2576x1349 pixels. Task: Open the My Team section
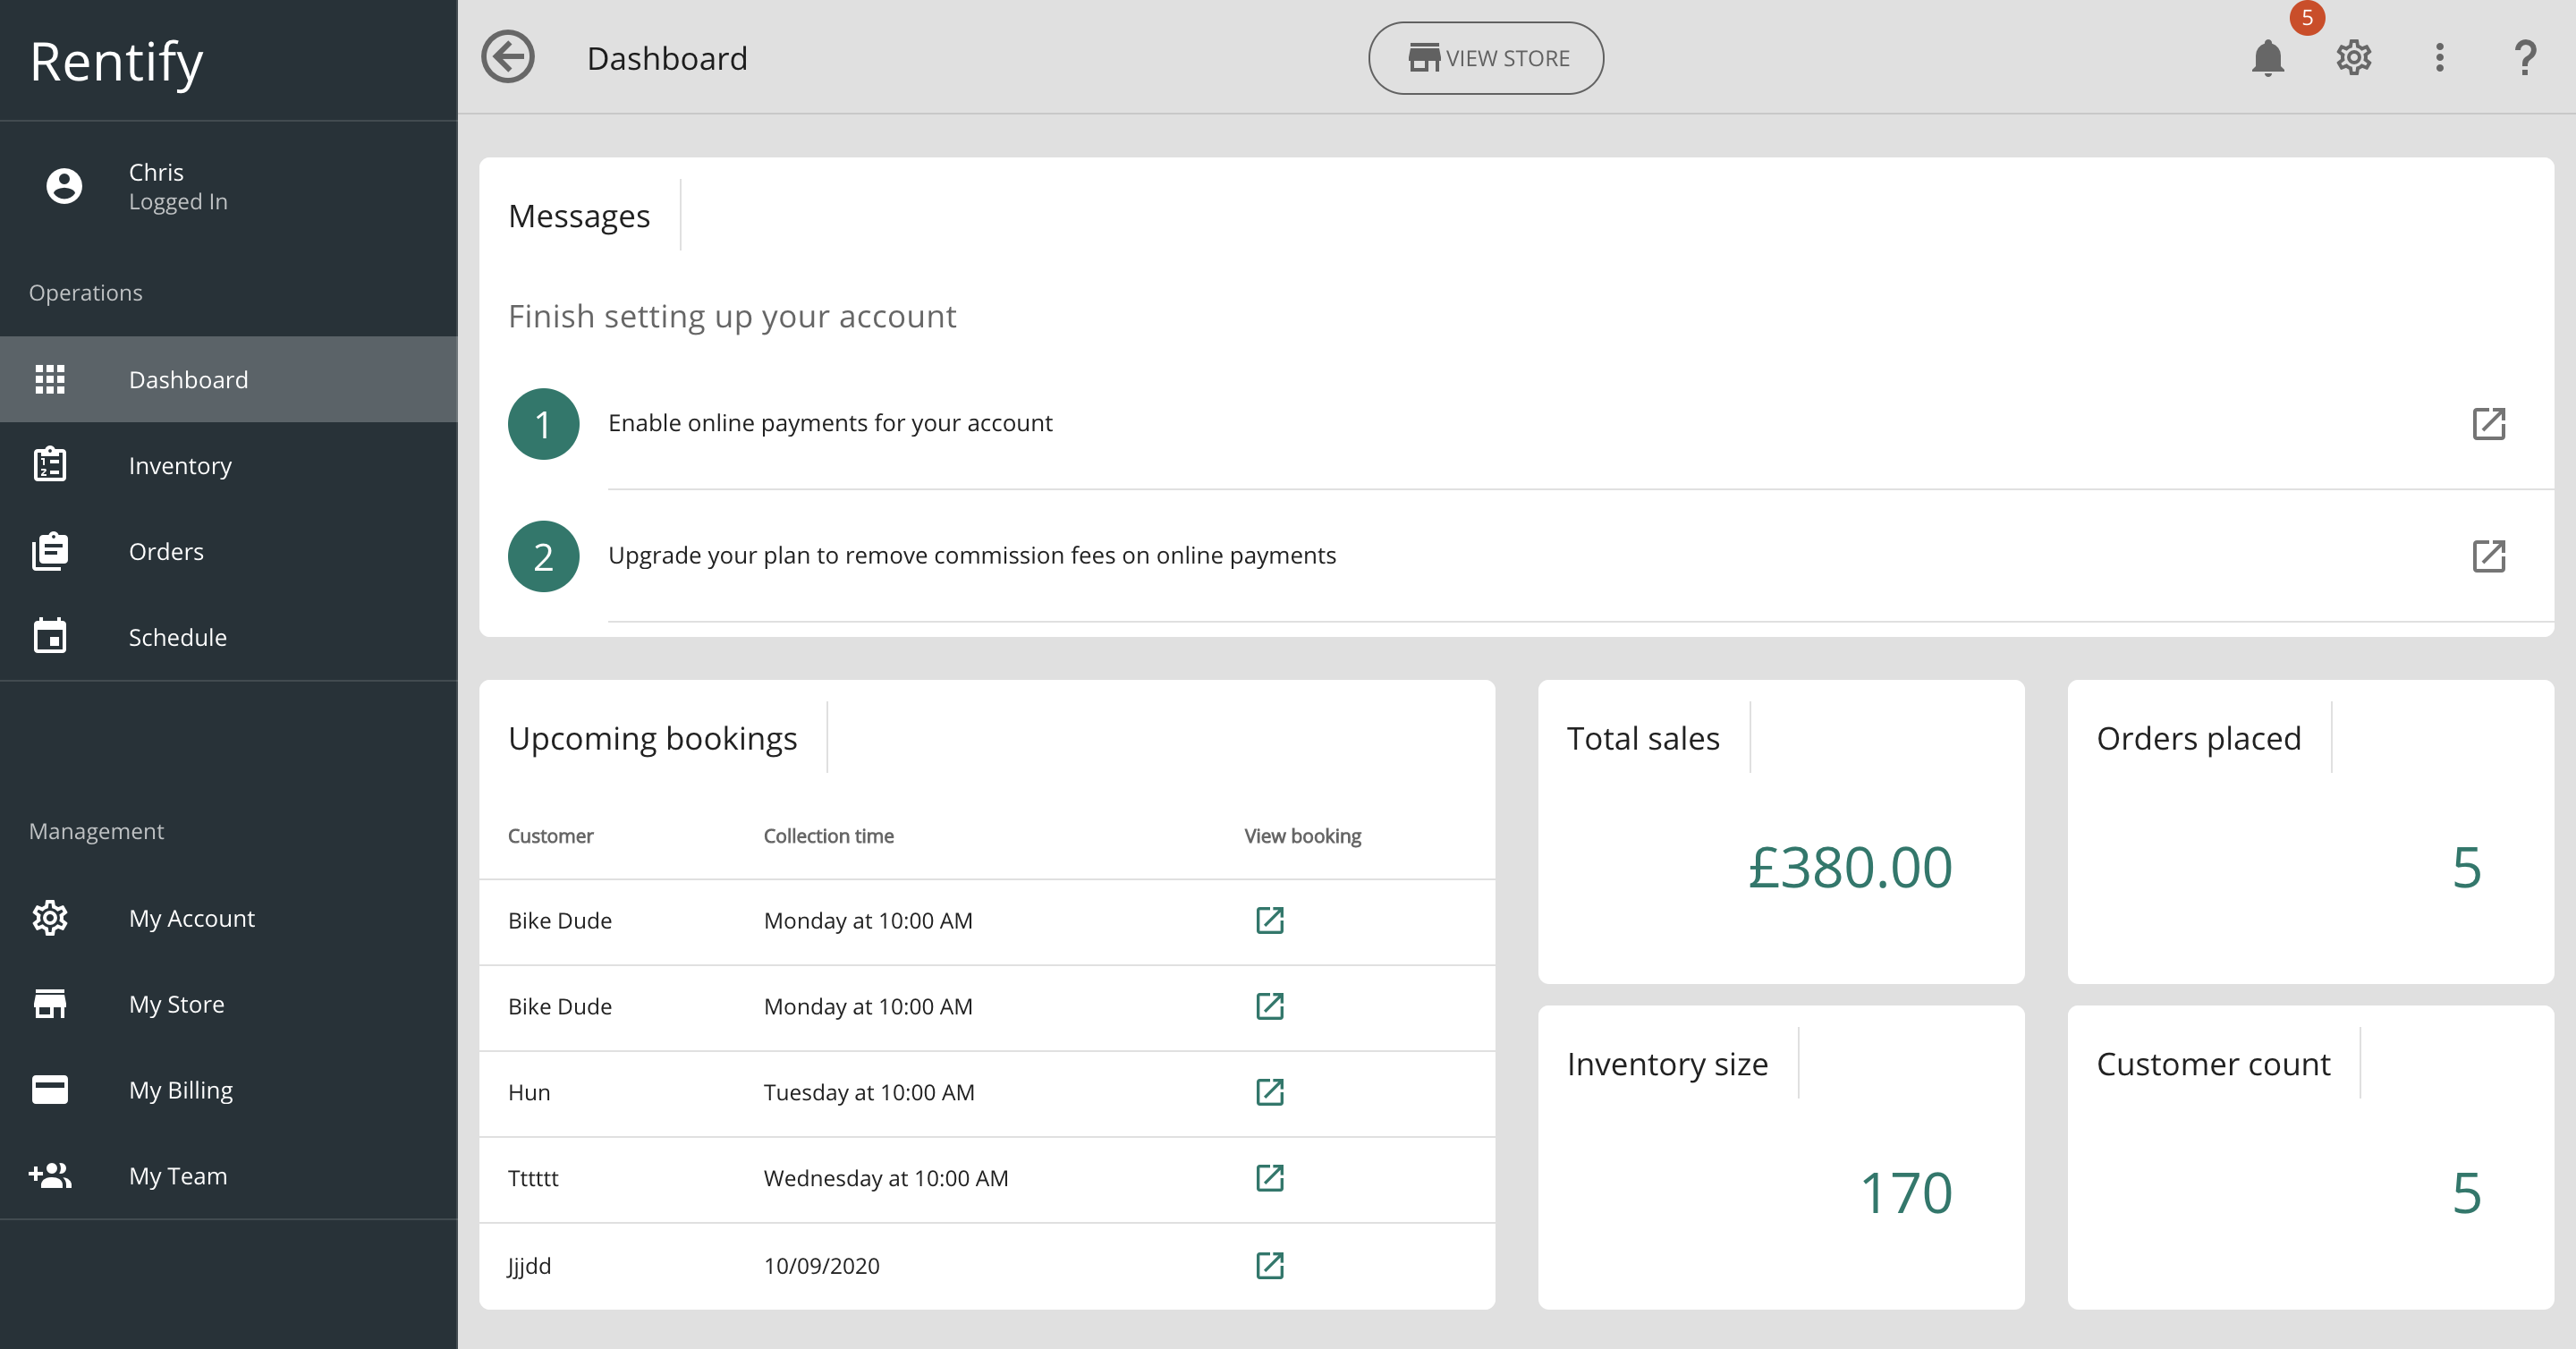click(x=177, y=1176)
